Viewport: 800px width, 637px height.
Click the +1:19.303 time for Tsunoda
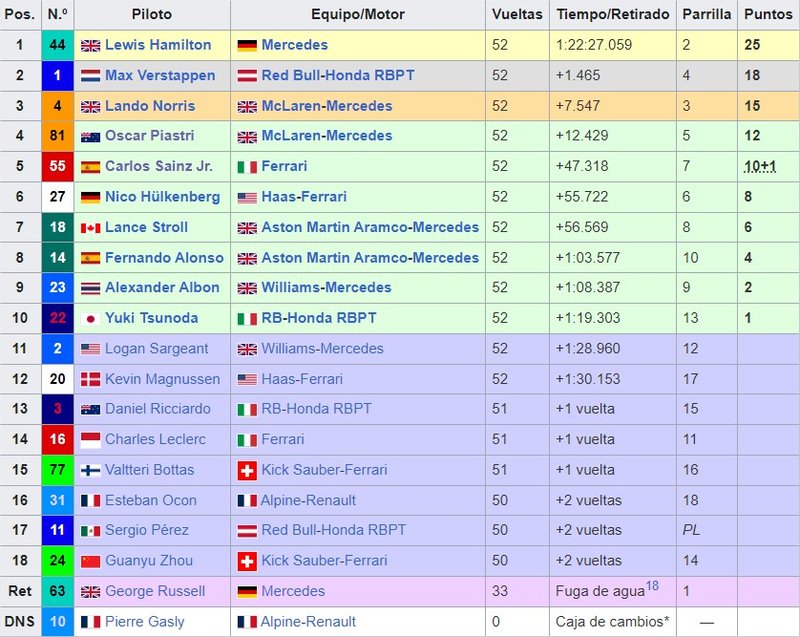(x=588, y=318)
